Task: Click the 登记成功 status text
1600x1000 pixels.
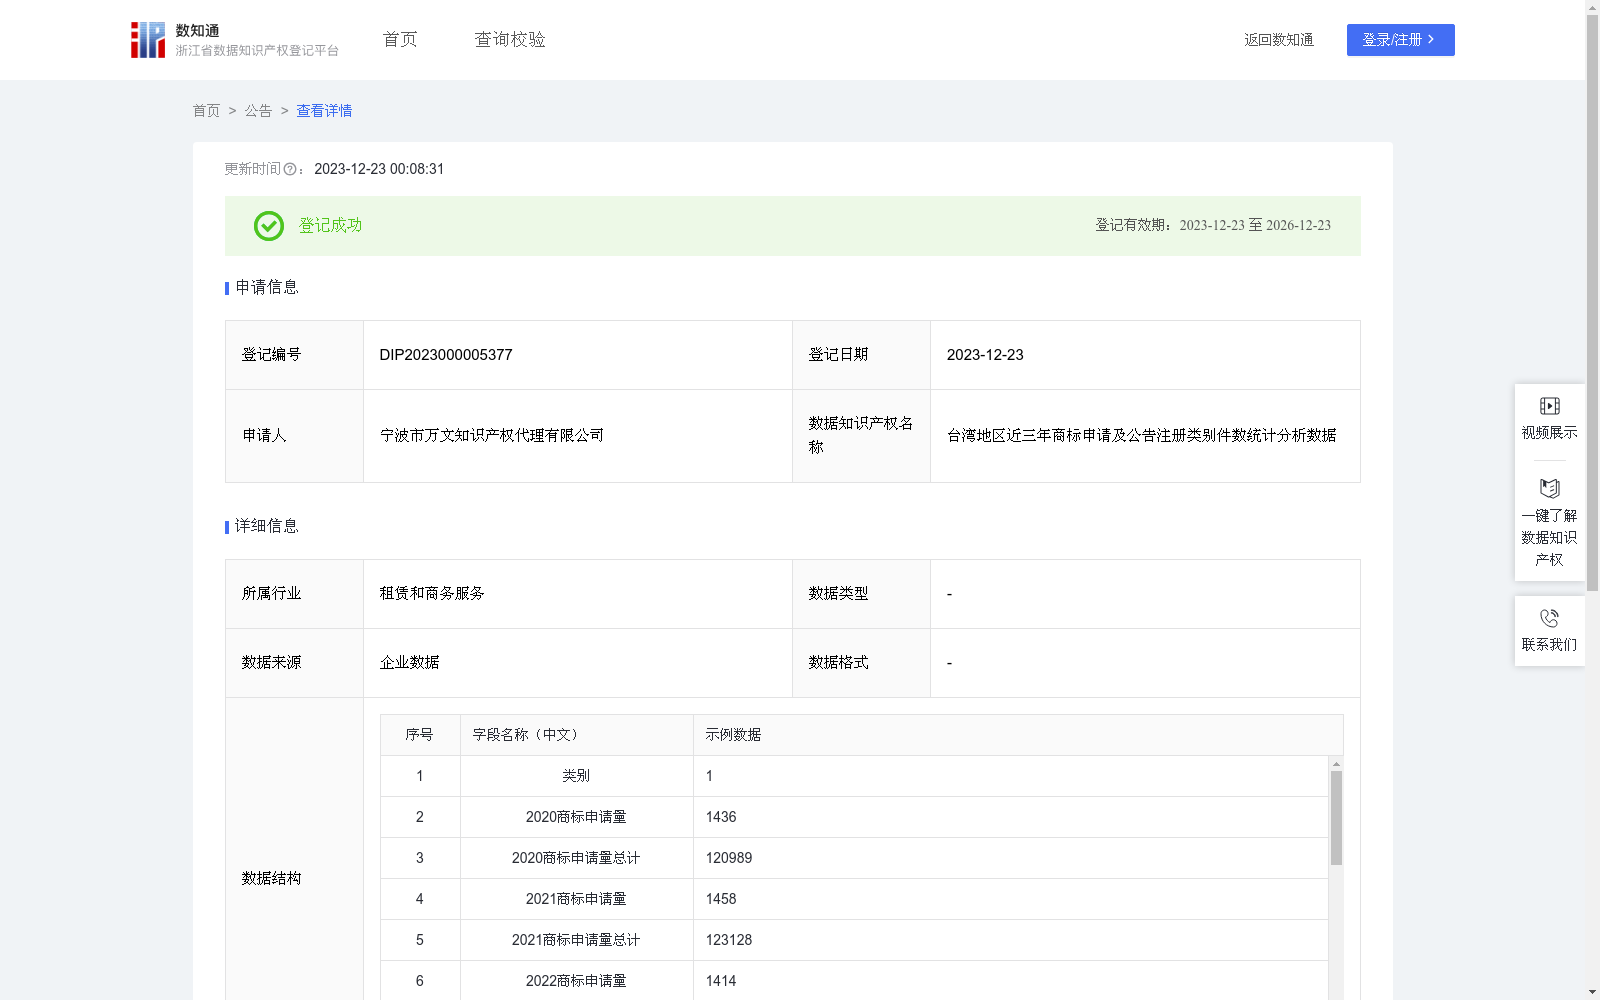Action: coord(331,226)
